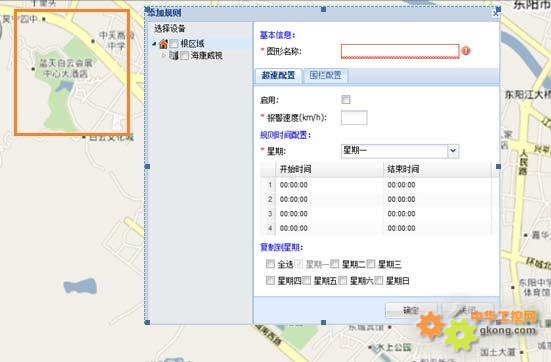
Task: Check the 星期二 copy checkbox
Action: [x=335, y=264]
